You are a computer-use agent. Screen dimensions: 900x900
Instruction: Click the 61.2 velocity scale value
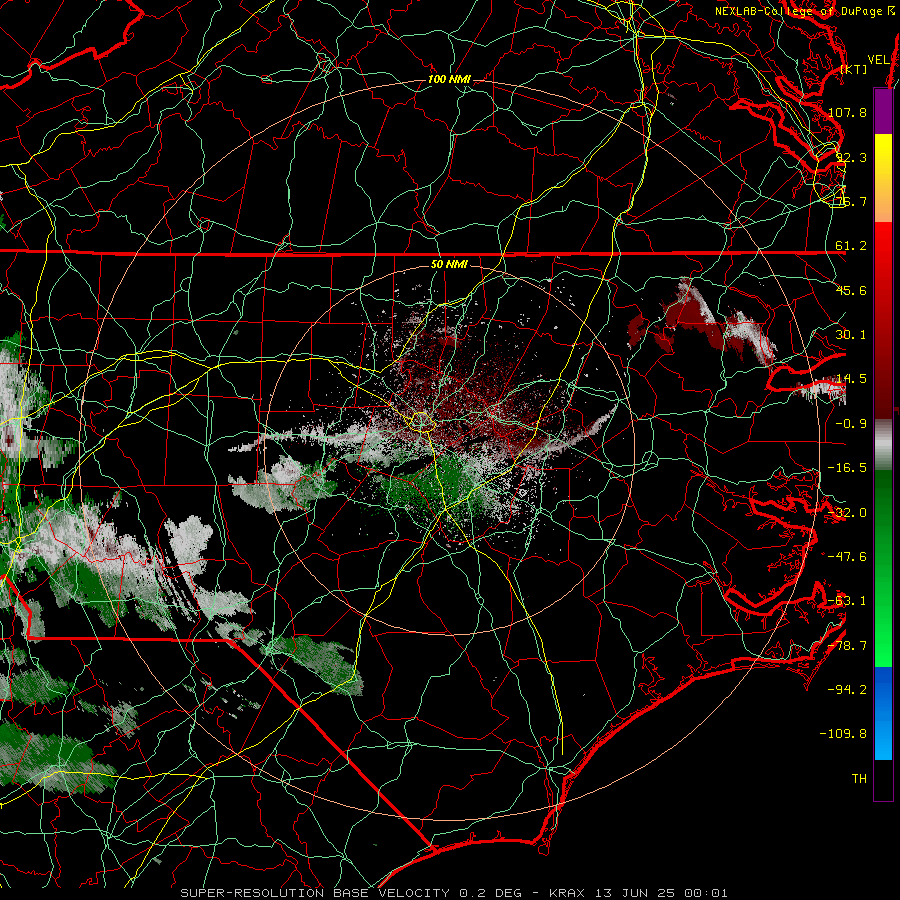pyautogui.click(x=851, y=246)
